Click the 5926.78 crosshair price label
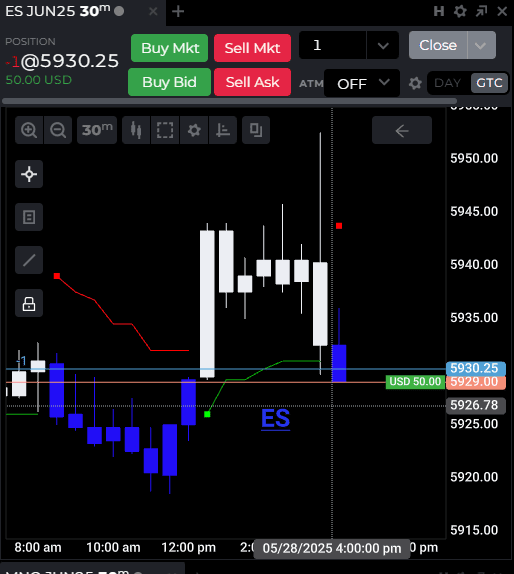Image resolution: width=514 pixels, height=574 pixels. point(476,405)
